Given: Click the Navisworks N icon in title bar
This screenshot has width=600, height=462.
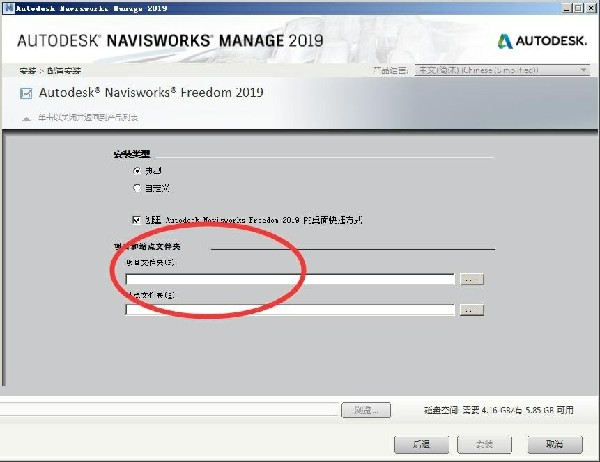Looking at the screenshot, I should (8, 8).
